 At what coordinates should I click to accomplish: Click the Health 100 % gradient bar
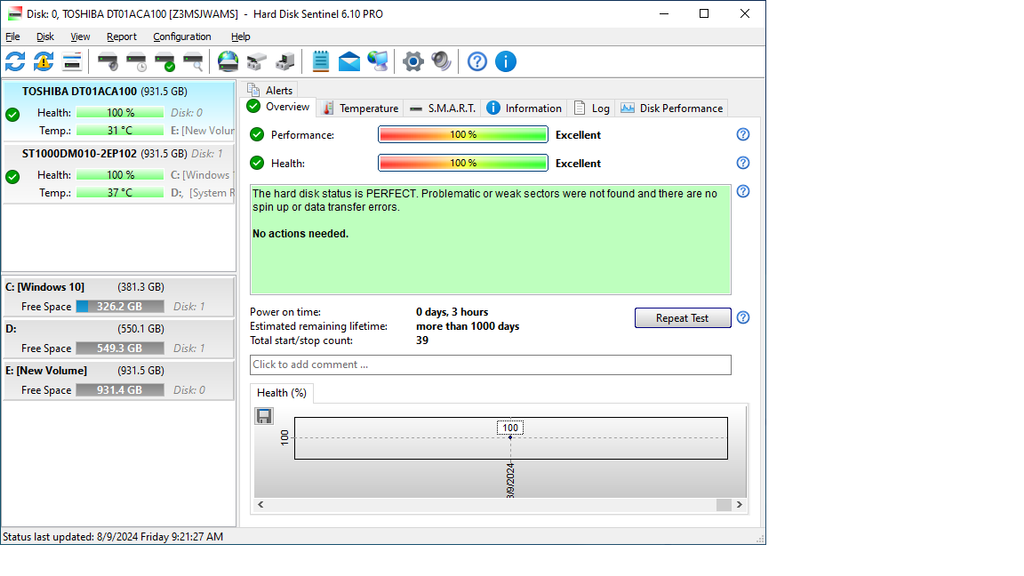(463, 163)
